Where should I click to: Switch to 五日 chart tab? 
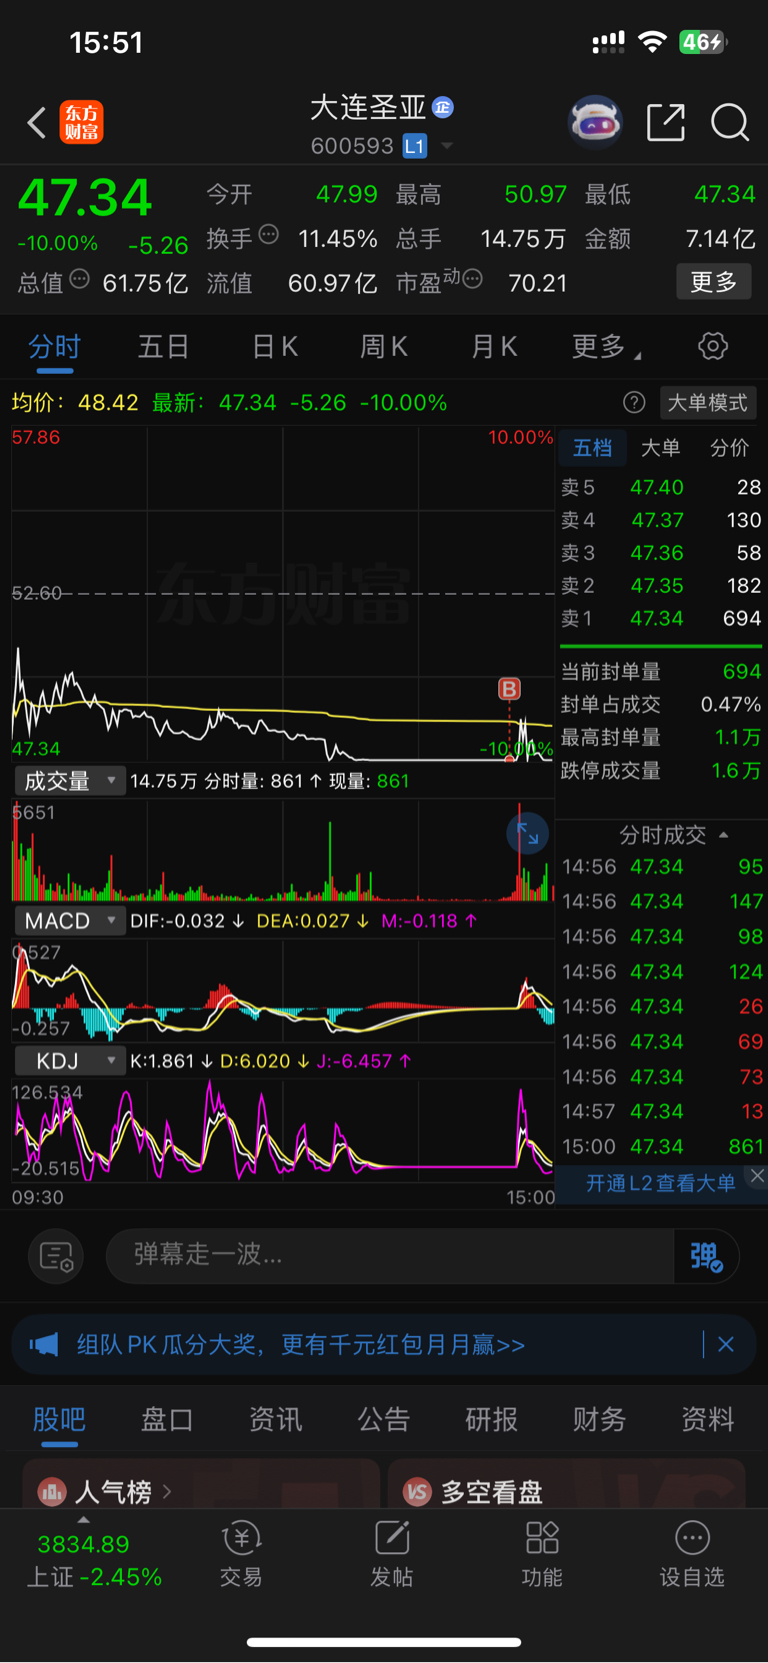pyautogui.click(x=164, y=347)
